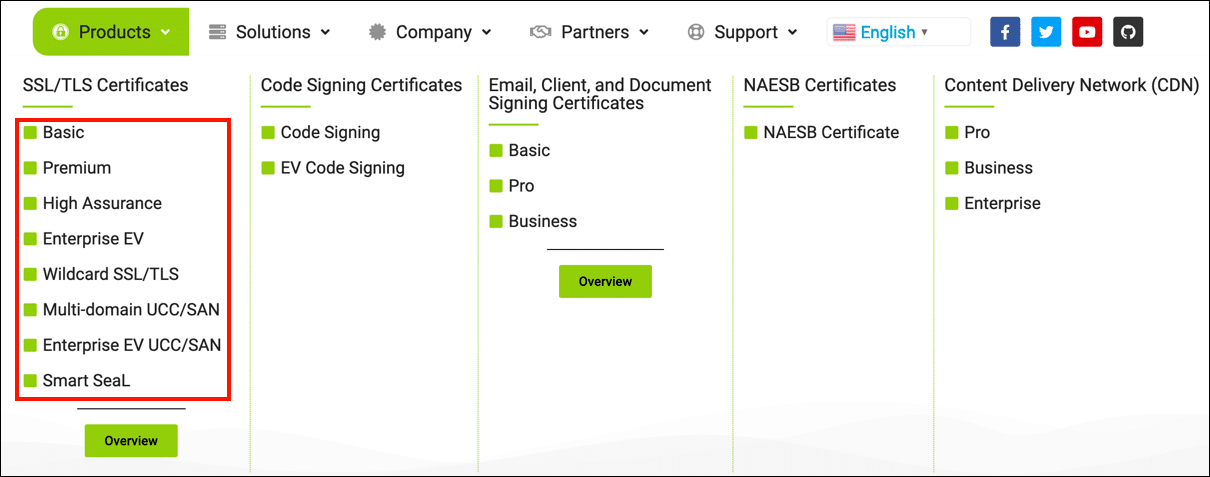This screenshot has width=1210, height=477.
Task: Open the Facebook social icon
Action: [1005, 32]
